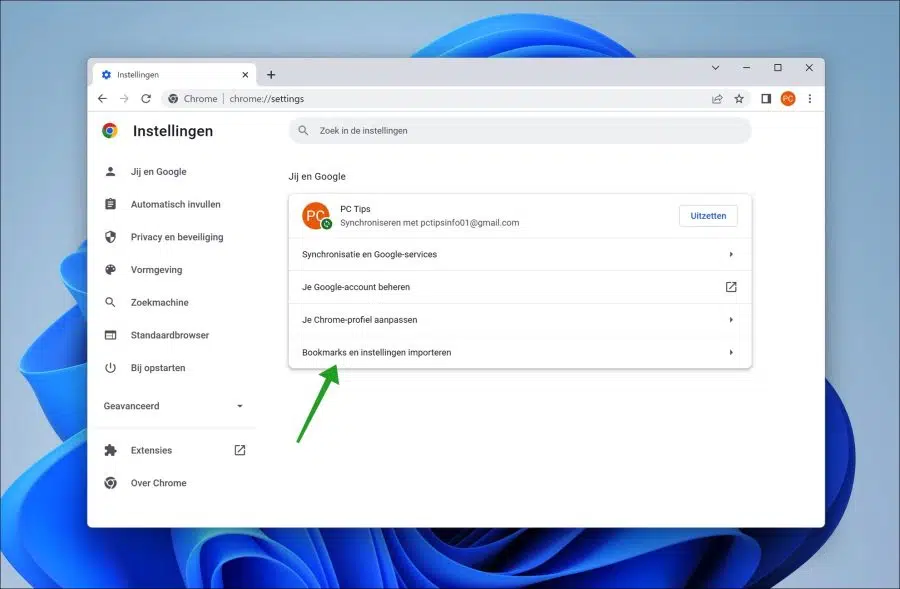The height and width of the screenshot is (589, 900).
Task: Focus the 'Zoek in de instellingen' search field
Action: click(520, 130)
